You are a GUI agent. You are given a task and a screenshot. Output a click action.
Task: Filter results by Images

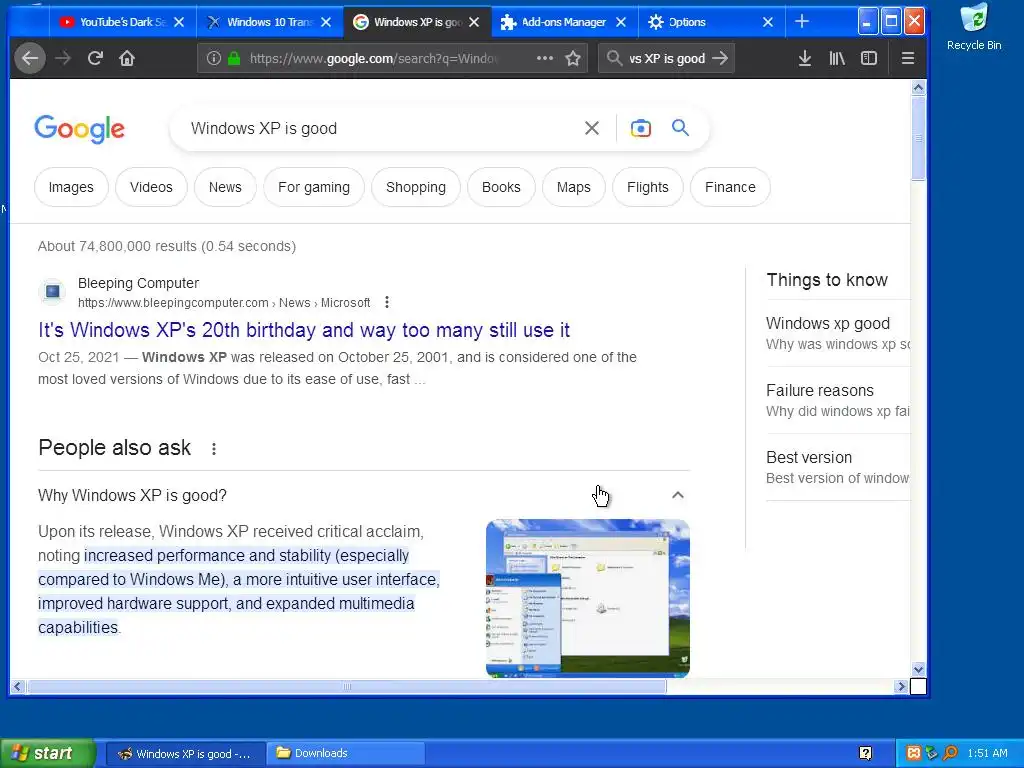click(x=71, y=187)
